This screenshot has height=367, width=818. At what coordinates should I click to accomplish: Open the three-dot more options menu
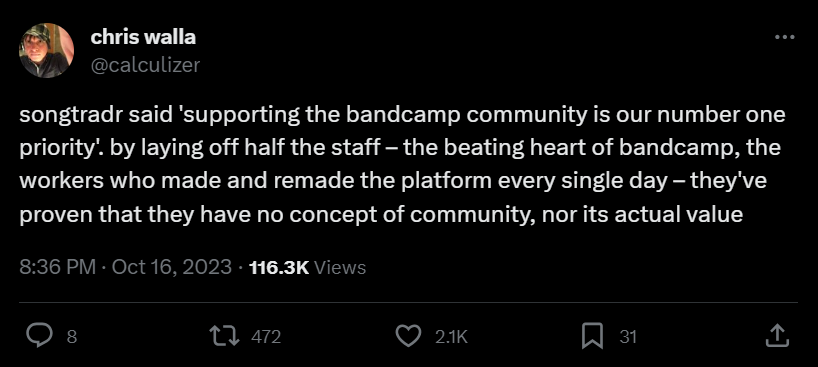785,38
